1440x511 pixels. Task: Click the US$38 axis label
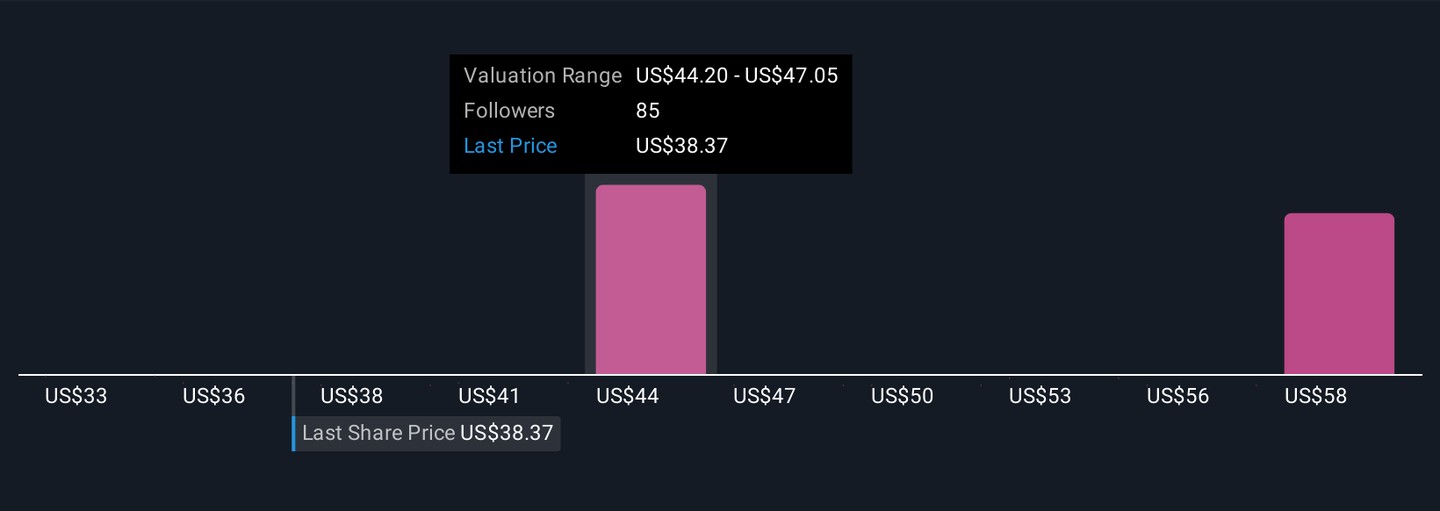click(x=352, y=396)
